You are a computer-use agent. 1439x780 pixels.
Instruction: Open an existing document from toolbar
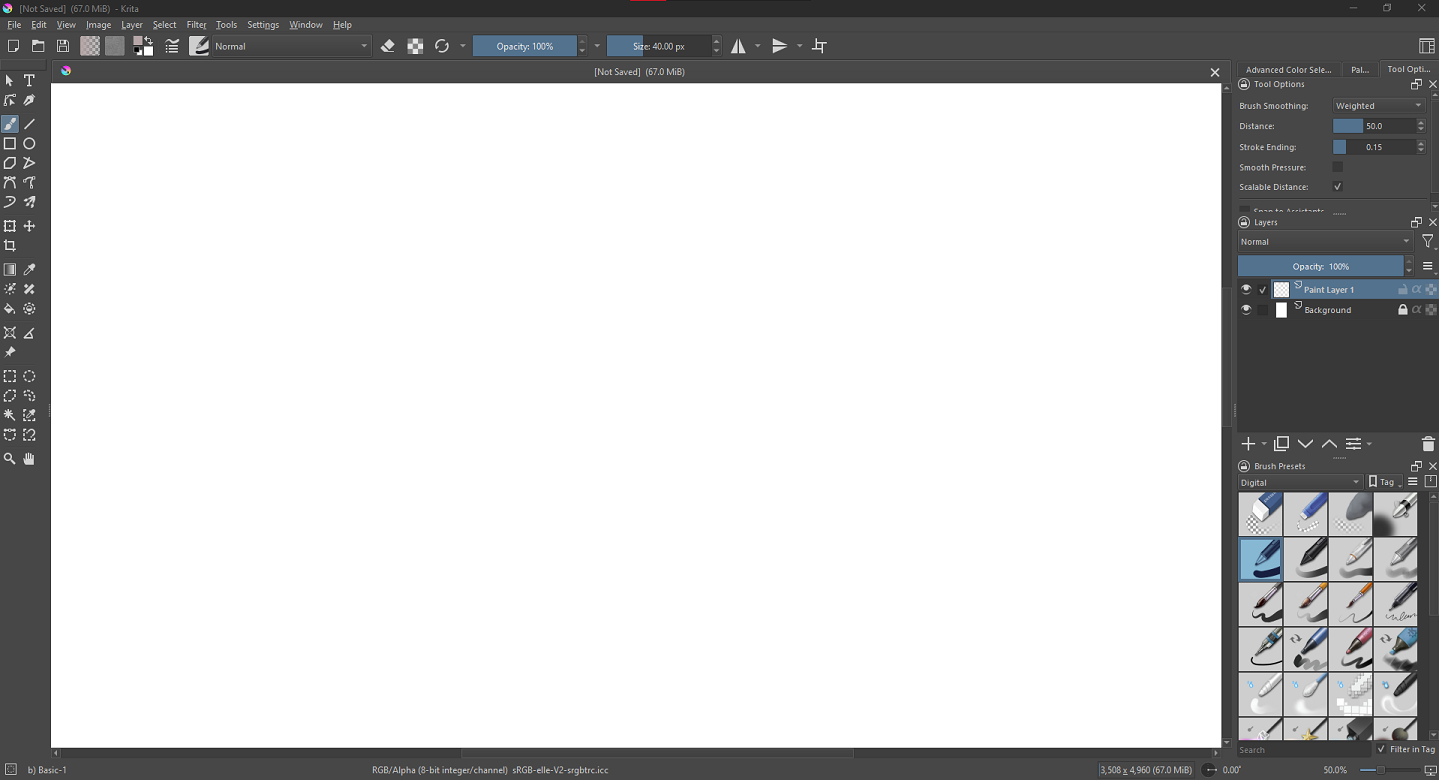click(38, 46)
